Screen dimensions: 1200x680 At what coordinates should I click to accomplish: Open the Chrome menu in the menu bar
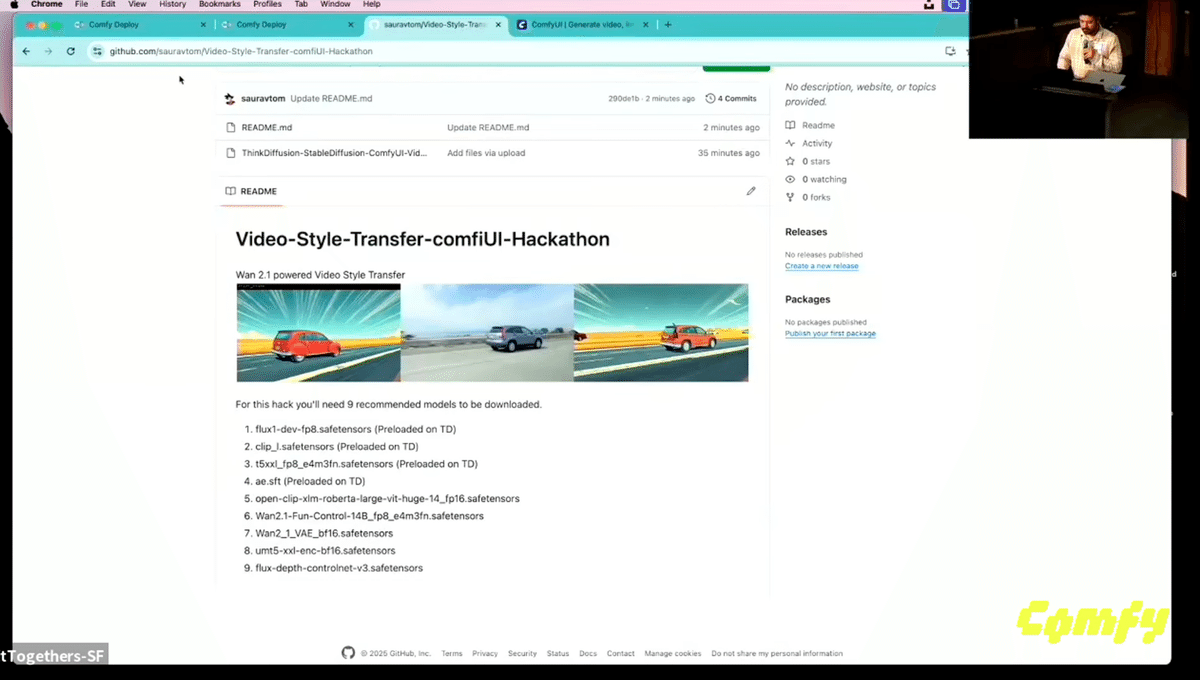[x=47, y=4]
